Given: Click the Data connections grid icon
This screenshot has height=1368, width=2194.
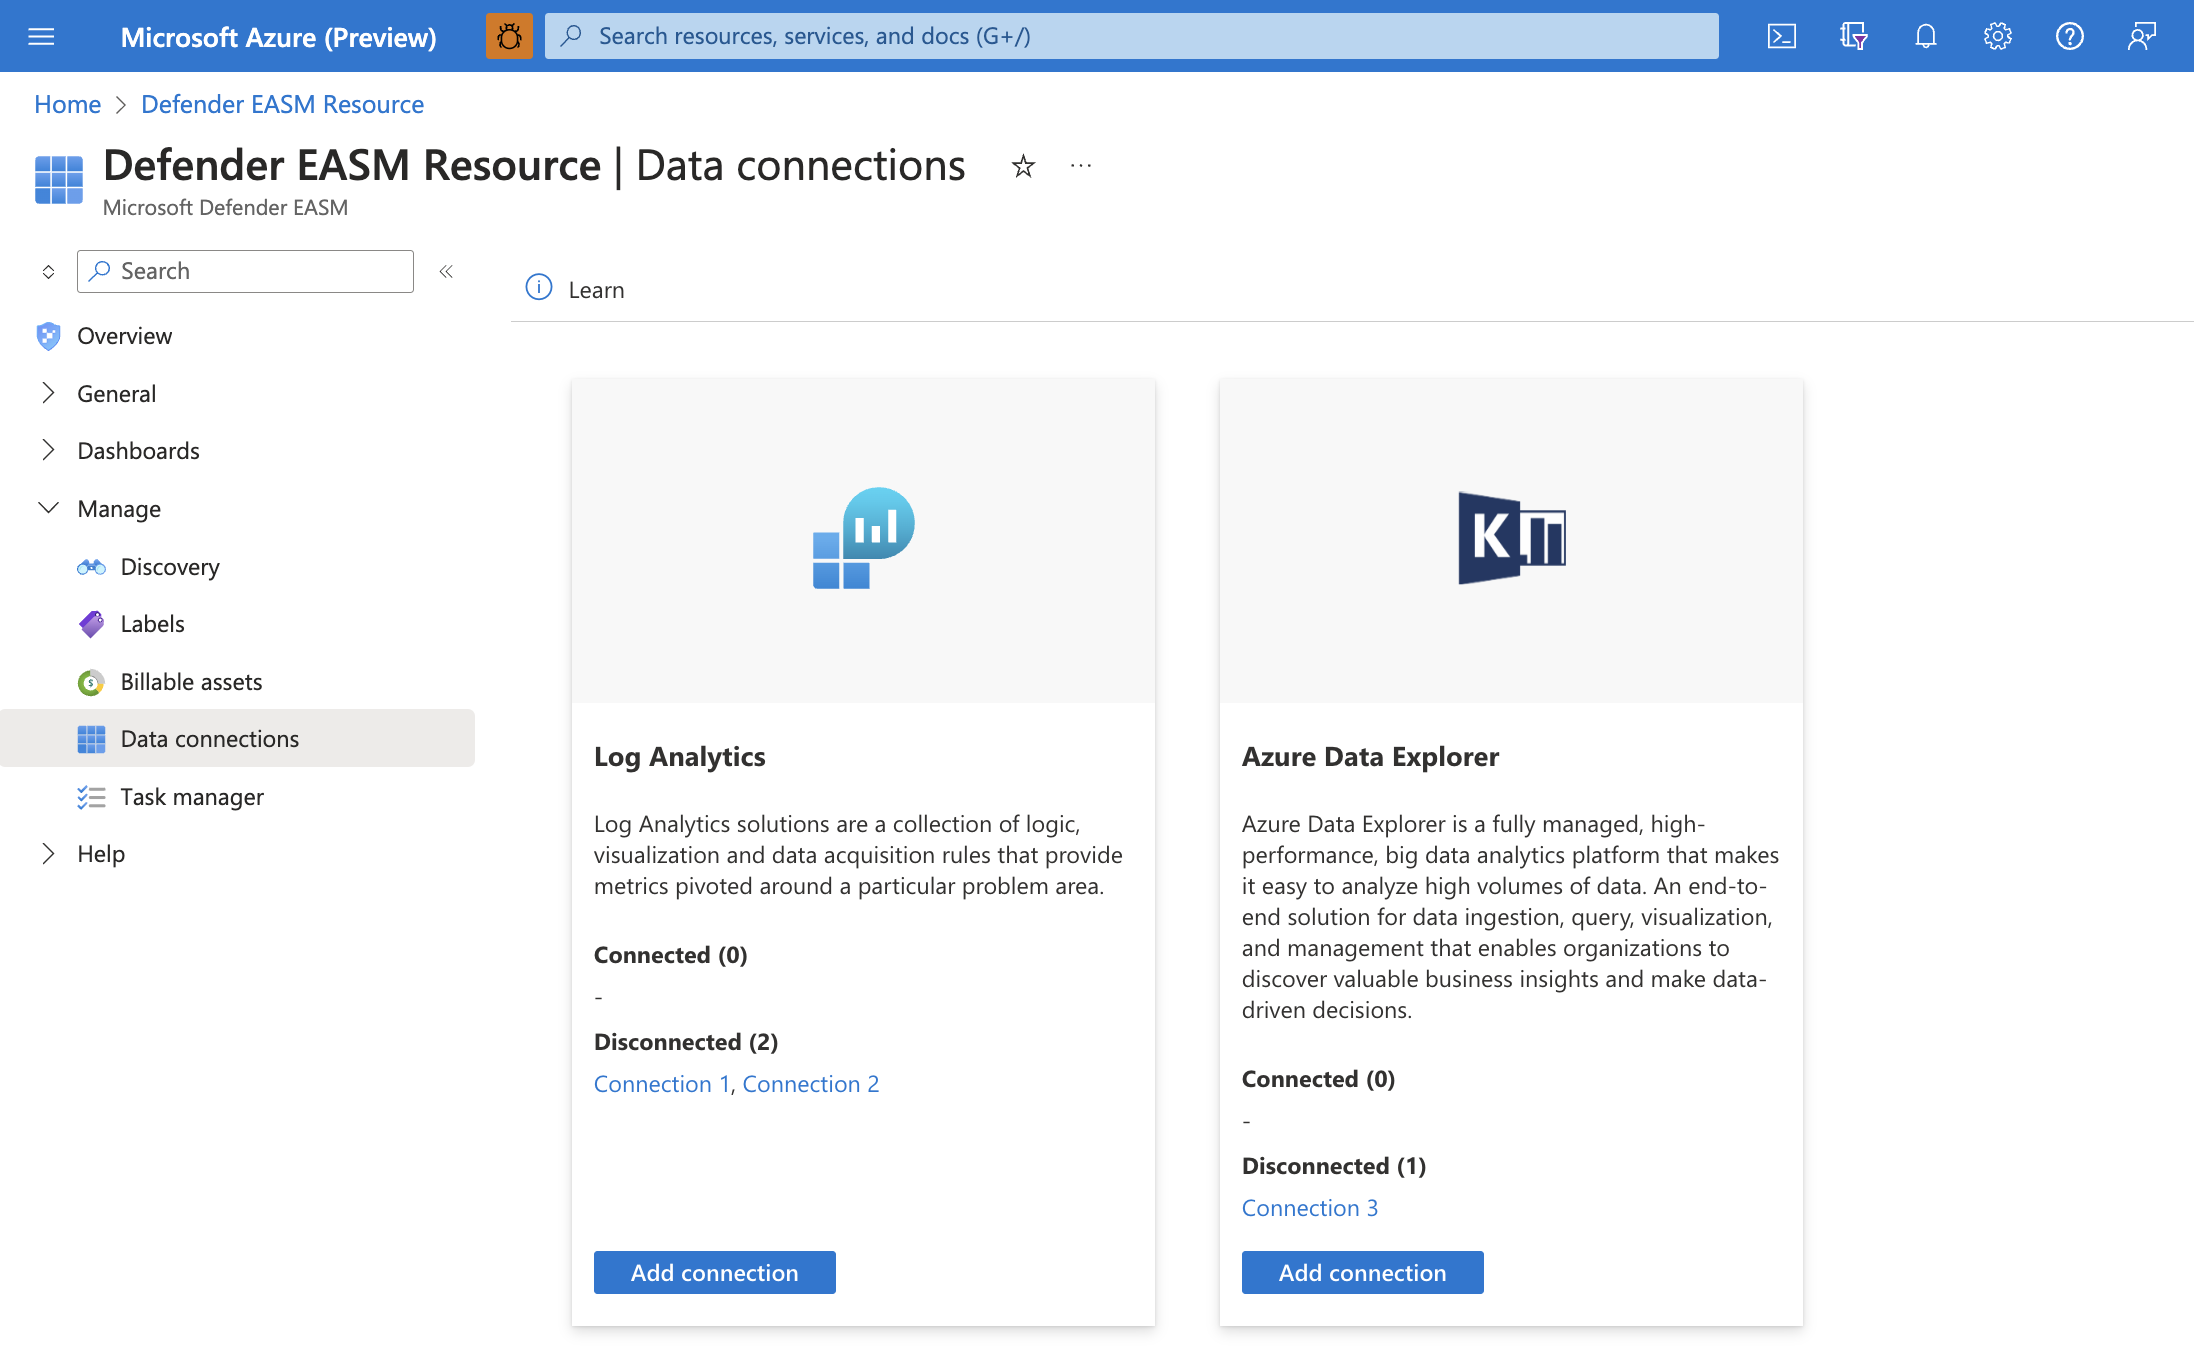Looking at the screenshot, I should point(91,738).
